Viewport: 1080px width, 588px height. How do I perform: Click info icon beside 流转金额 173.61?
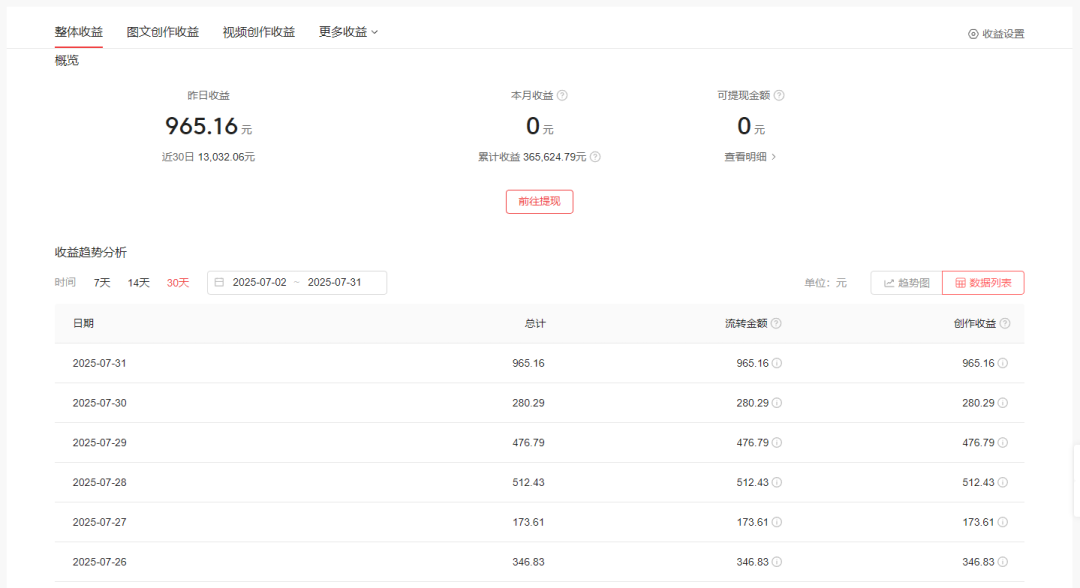pyautogui.click(x=777, y=523)
